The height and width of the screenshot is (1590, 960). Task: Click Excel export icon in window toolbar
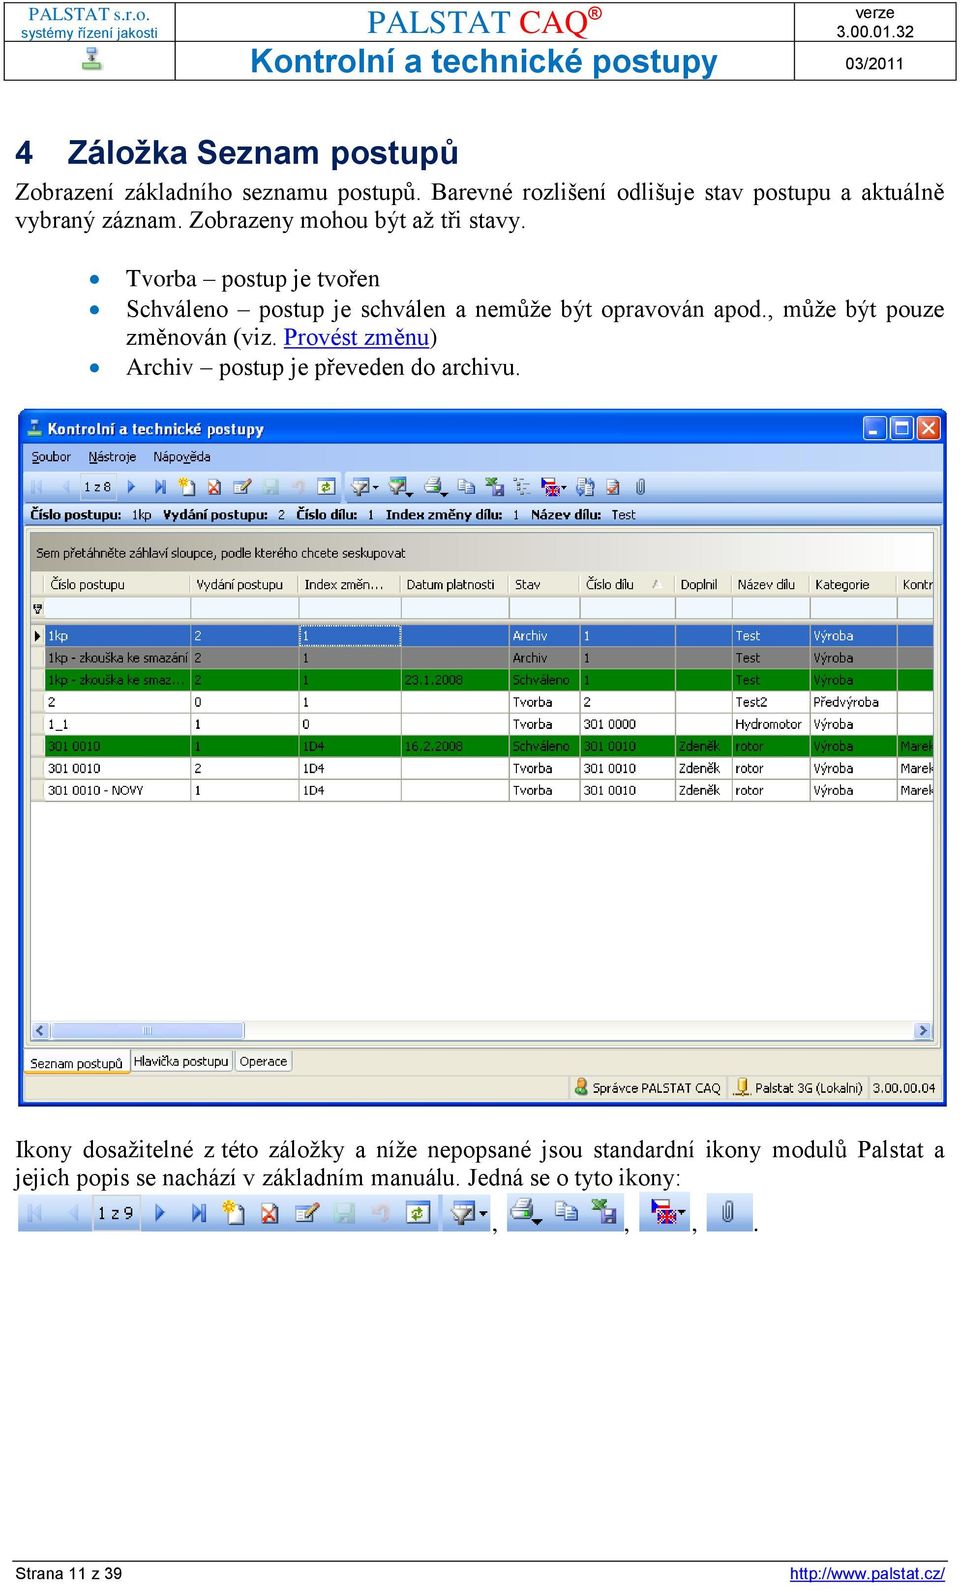(495, 487)
